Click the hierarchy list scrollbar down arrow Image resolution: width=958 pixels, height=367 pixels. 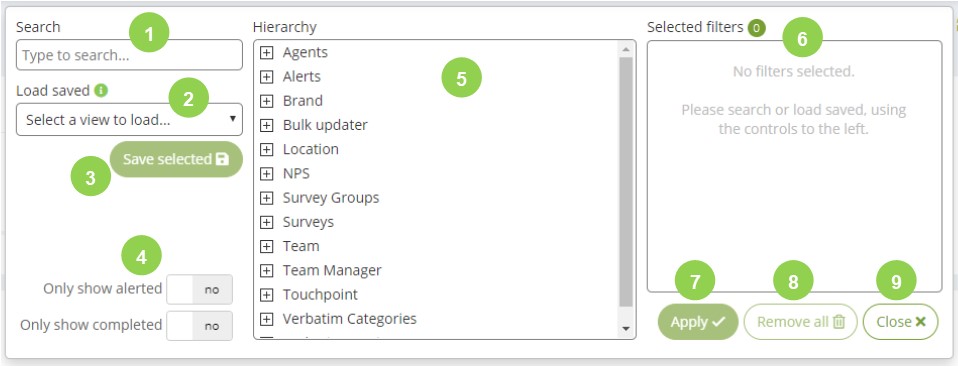(626, 329)
